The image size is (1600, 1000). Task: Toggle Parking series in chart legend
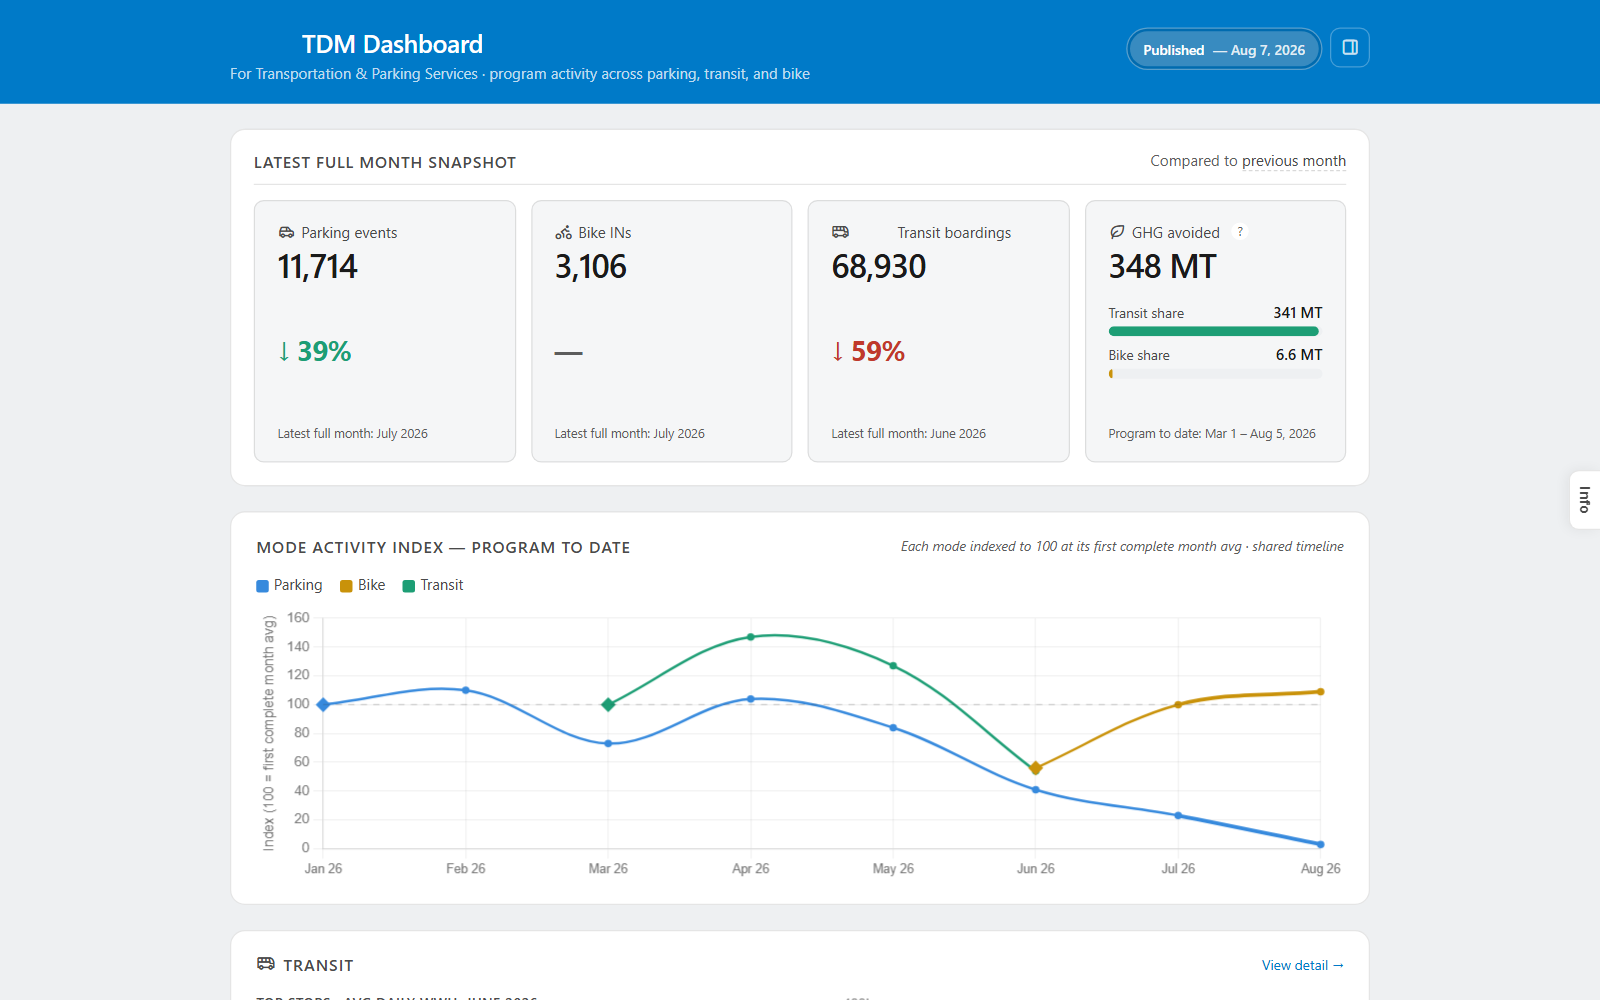289,585
